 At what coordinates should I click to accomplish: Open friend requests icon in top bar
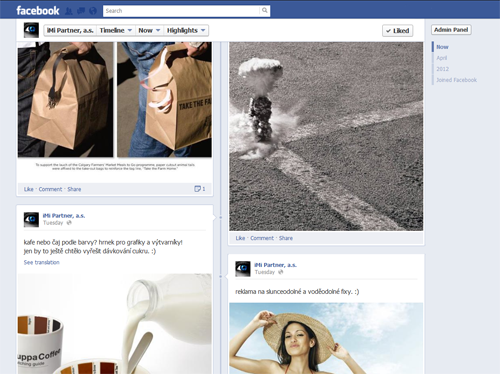click(69, 11)
